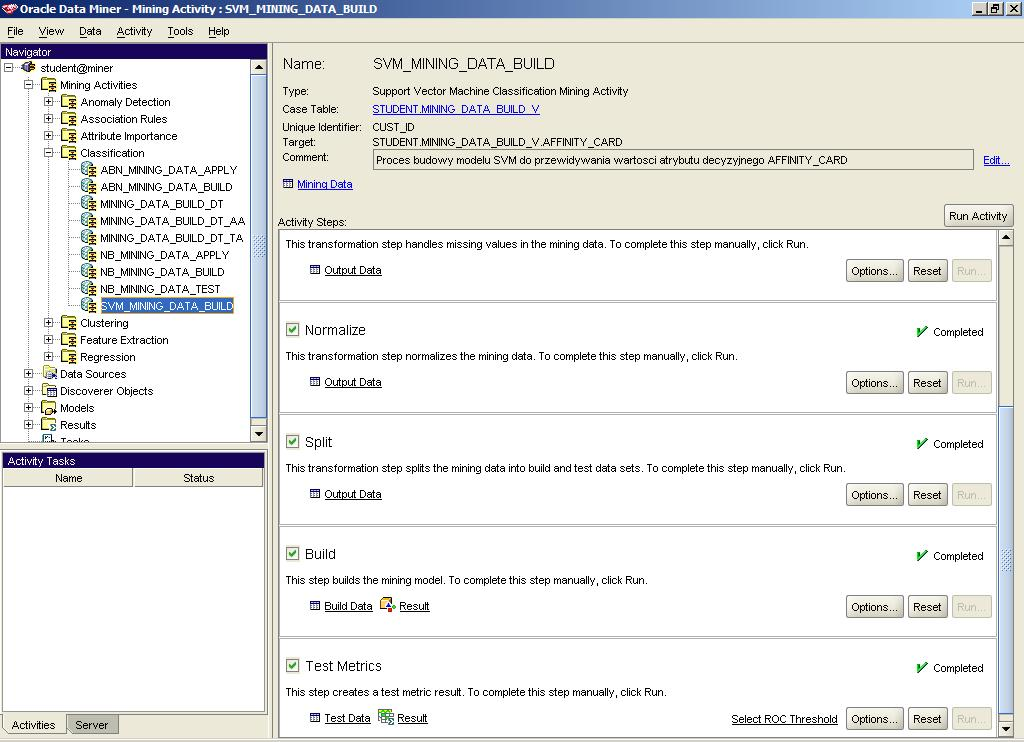The height and width of the screenshot is (742, 1024).
Task: Click the Comment text field
Action: point(673,160)
